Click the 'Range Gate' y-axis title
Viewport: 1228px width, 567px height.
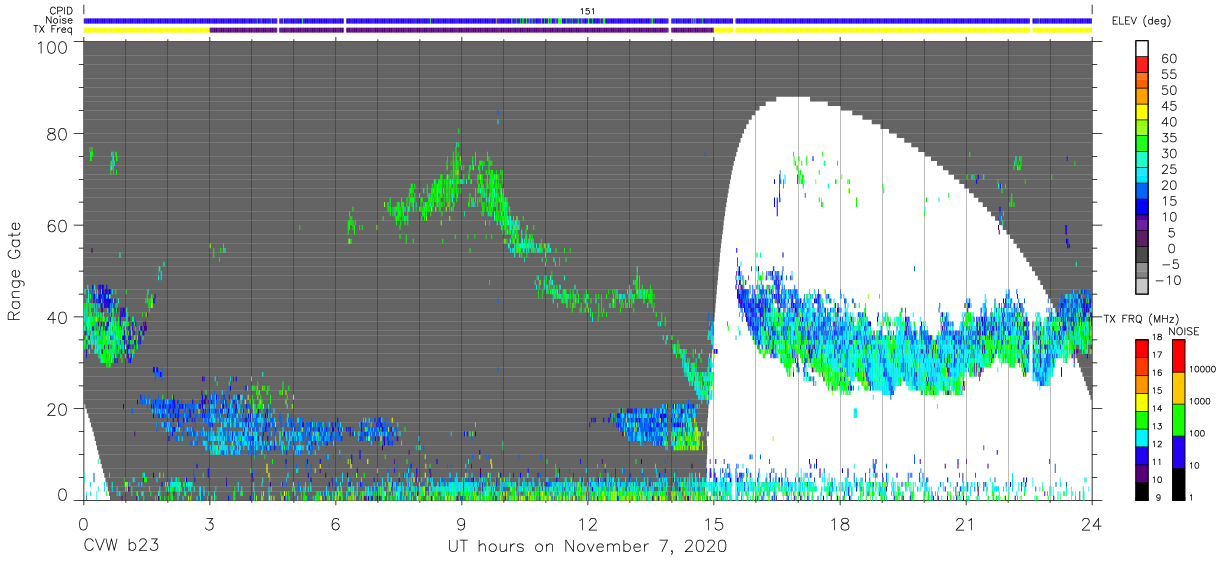15,271
